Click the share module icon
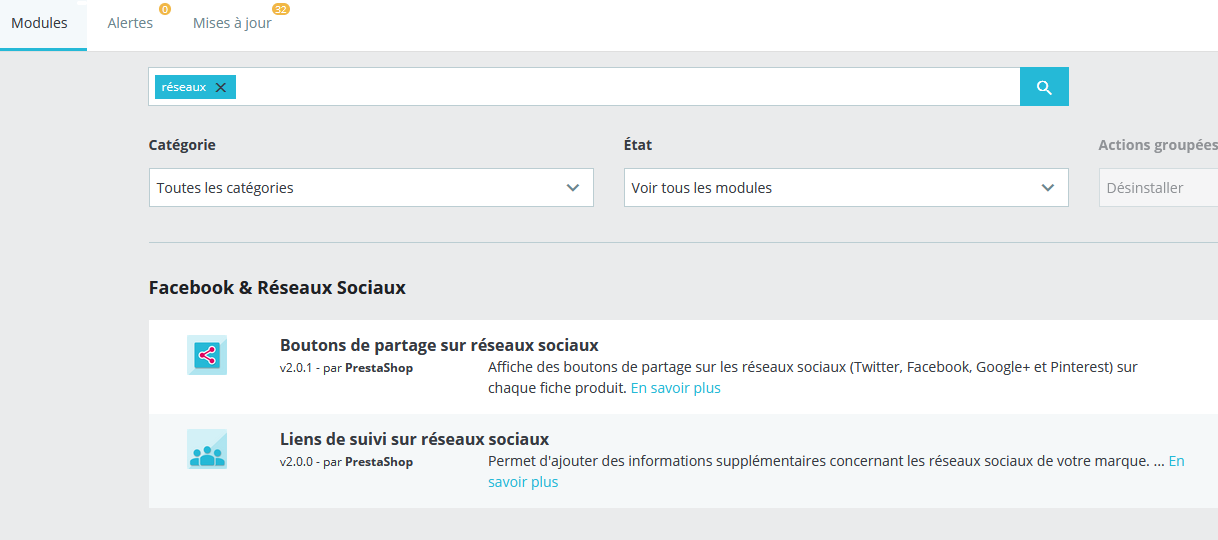Screen dimensions: 1218x540 point(207,355)
